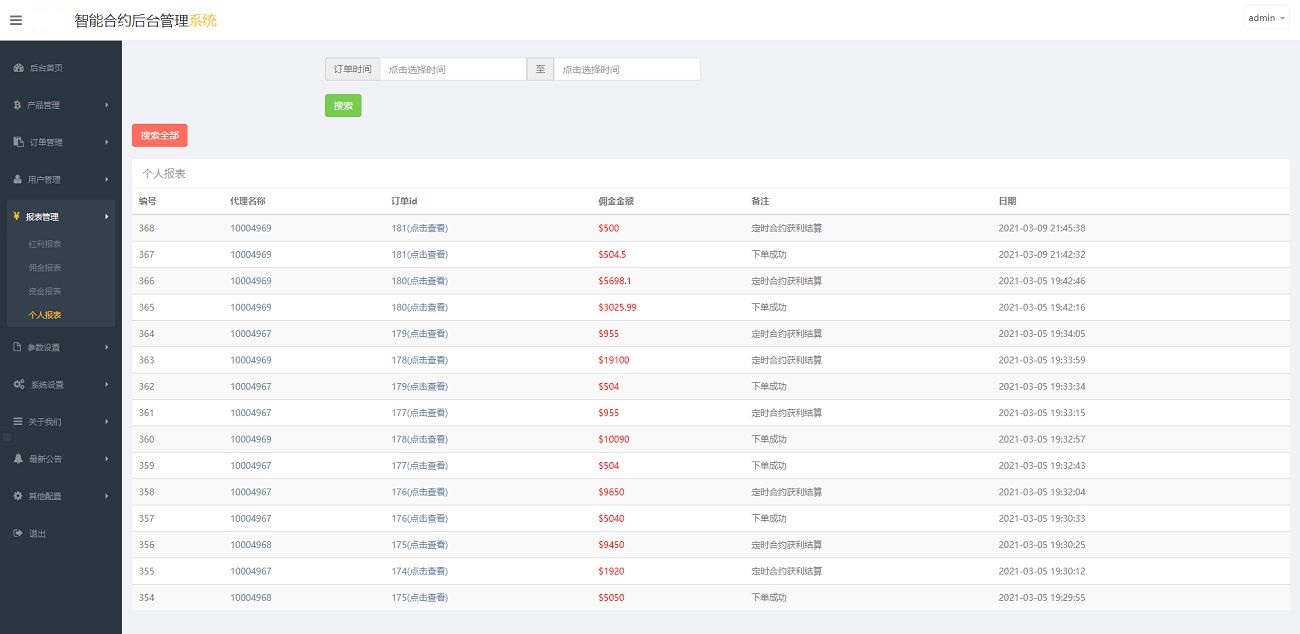Click the gears icon for 系统设置
Screen dimensions: 1300x634
pyautogui.click(x=19, y=384)
